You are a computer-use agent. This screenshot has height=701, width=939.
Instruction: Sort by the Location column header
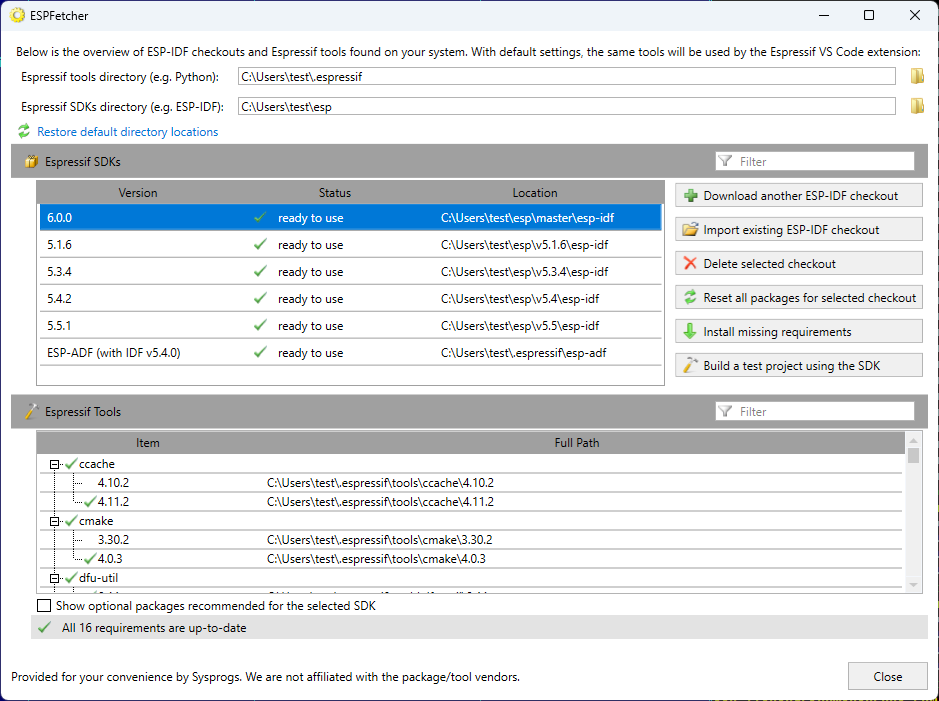(535, 193)
